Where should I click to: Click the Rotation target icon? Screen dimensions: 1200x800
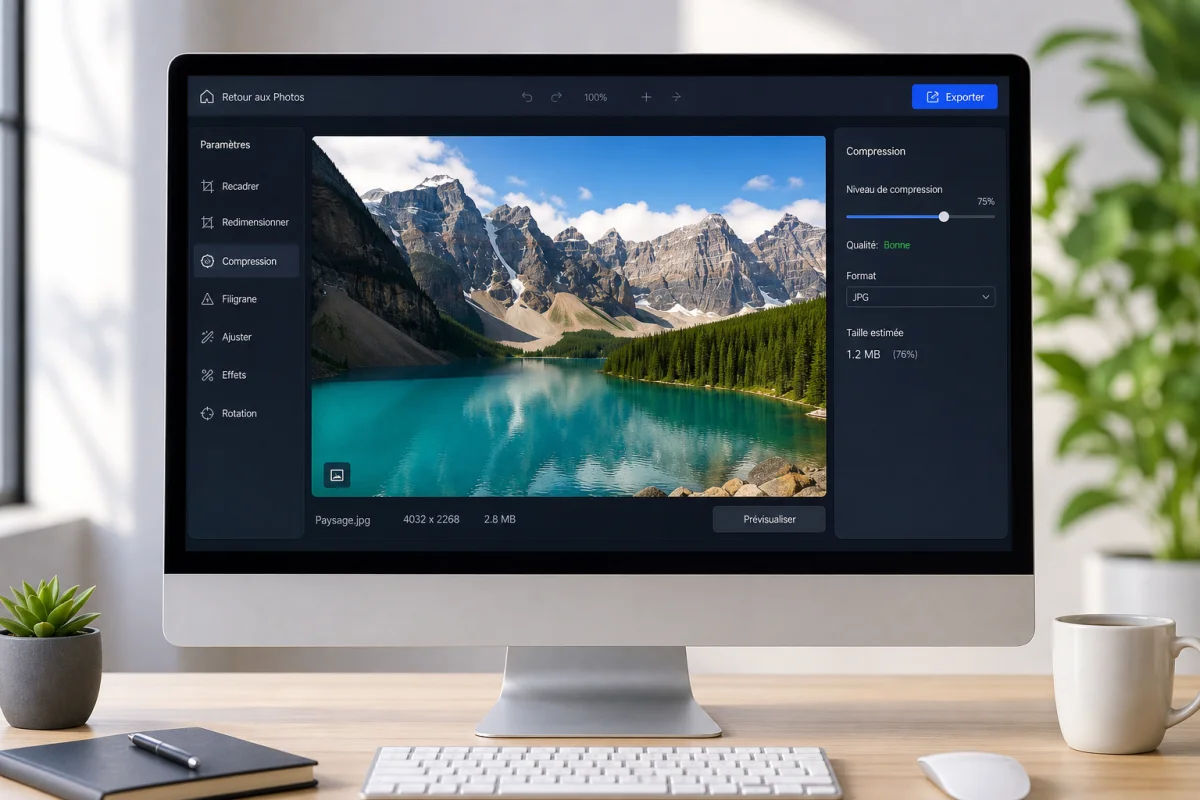tap(207, 413)
